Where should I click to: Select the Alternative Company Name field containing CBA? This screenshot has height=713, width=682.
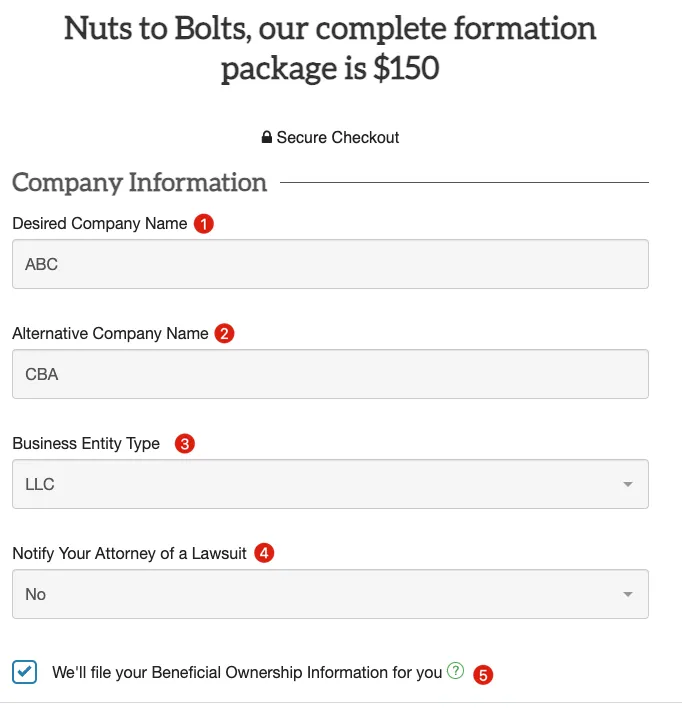(x=330, y=374)
